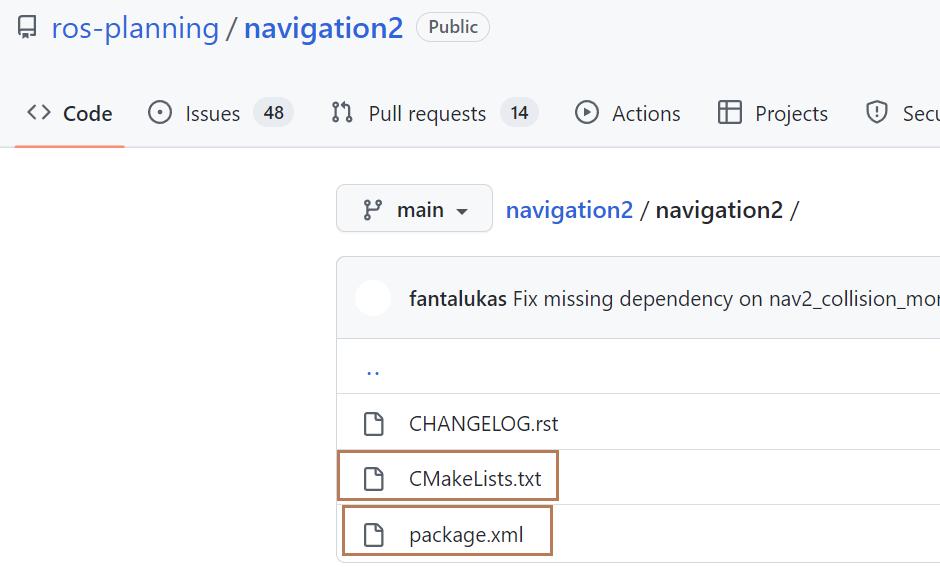Click the file icon beside package.xml
940x567 pixels.
click(x=374, y=535)
